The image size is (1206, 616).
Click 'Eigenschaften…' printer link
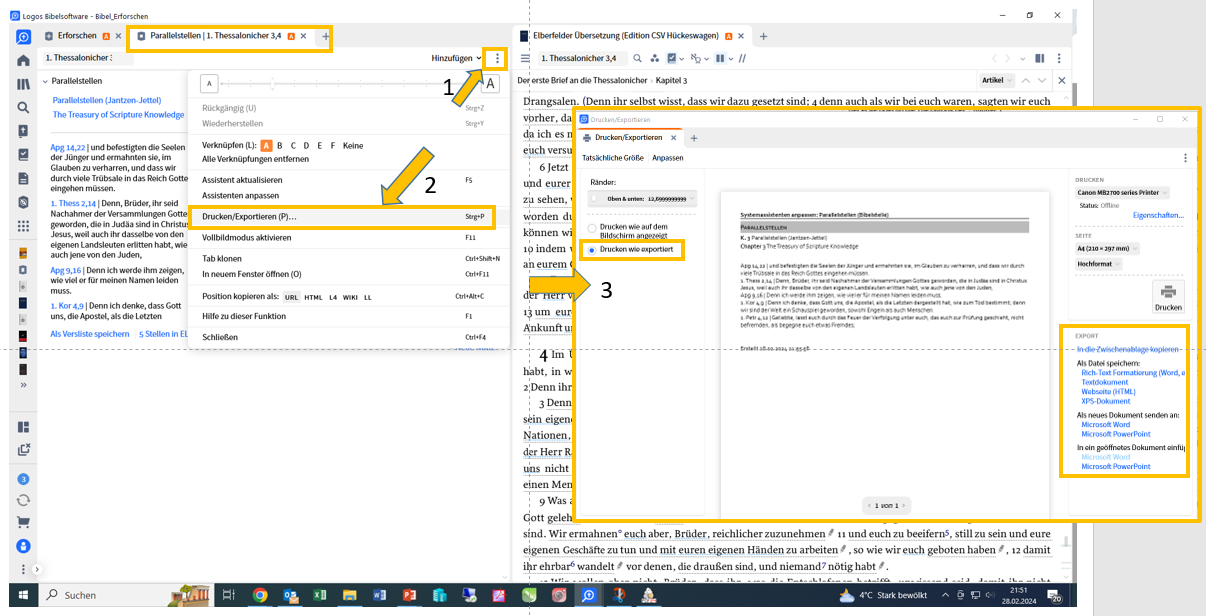1158,215
